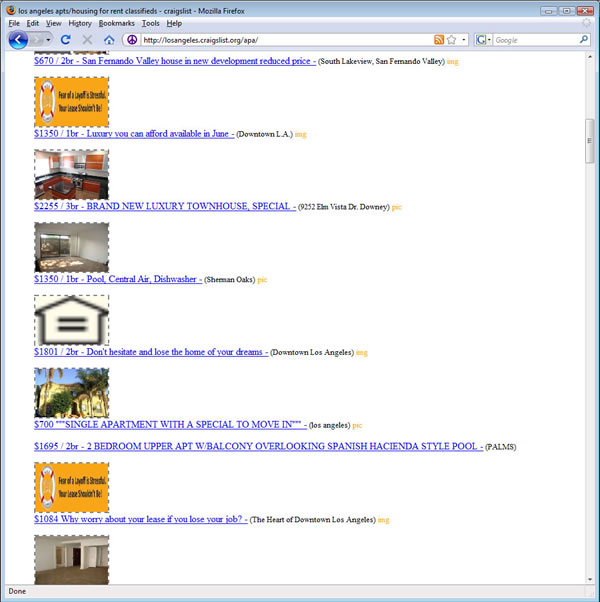Go to the Home page

[x=109, y=40]
